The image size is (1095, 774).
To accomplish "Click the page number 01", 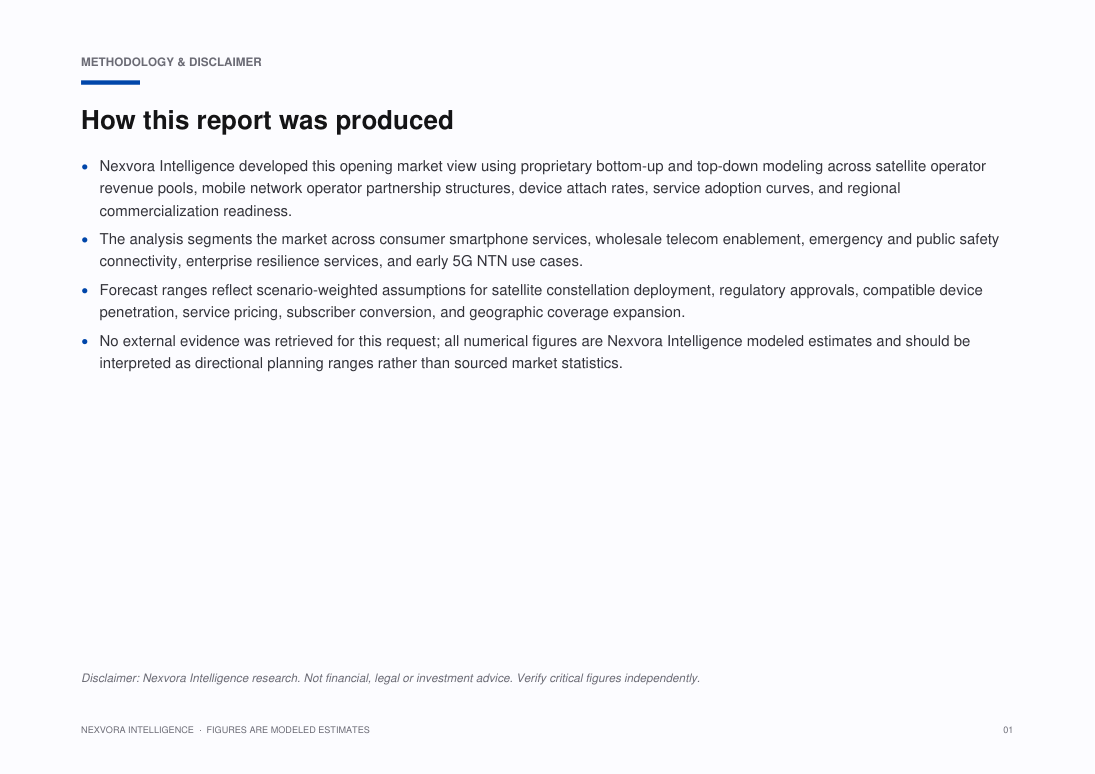I will coord(1008,730).
